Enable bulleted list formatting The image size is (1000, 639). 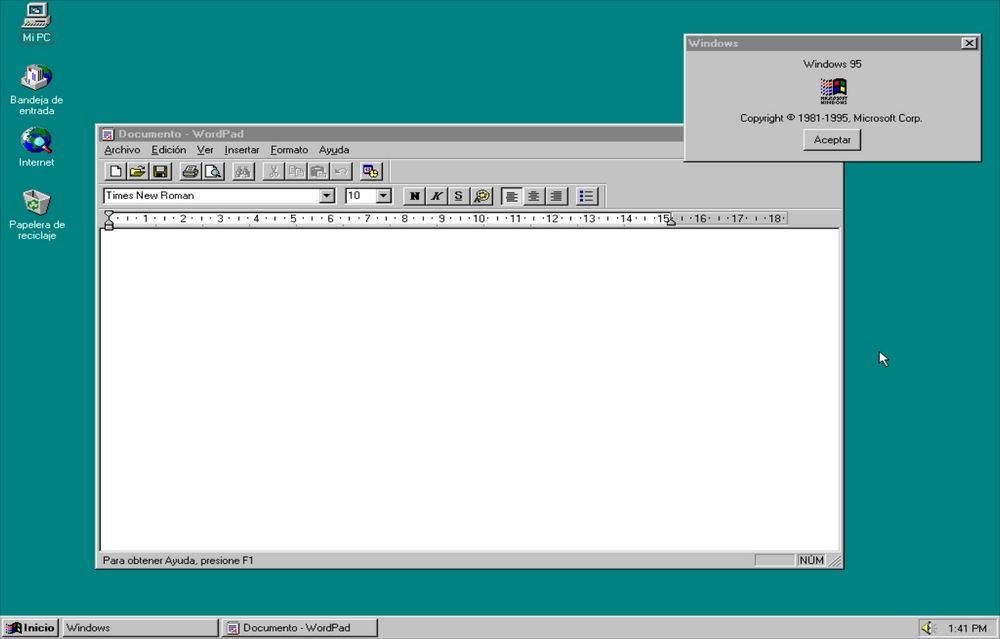(x=587, y=195)
